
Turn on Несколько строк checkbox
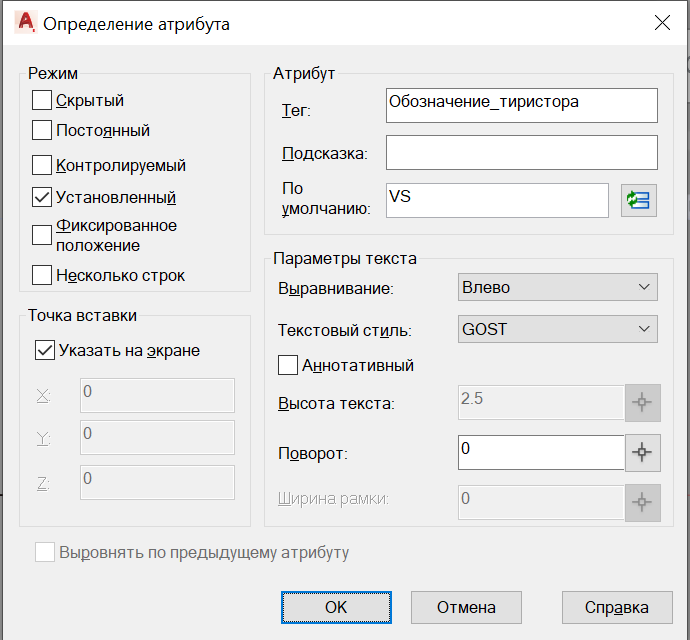point(42,275)
